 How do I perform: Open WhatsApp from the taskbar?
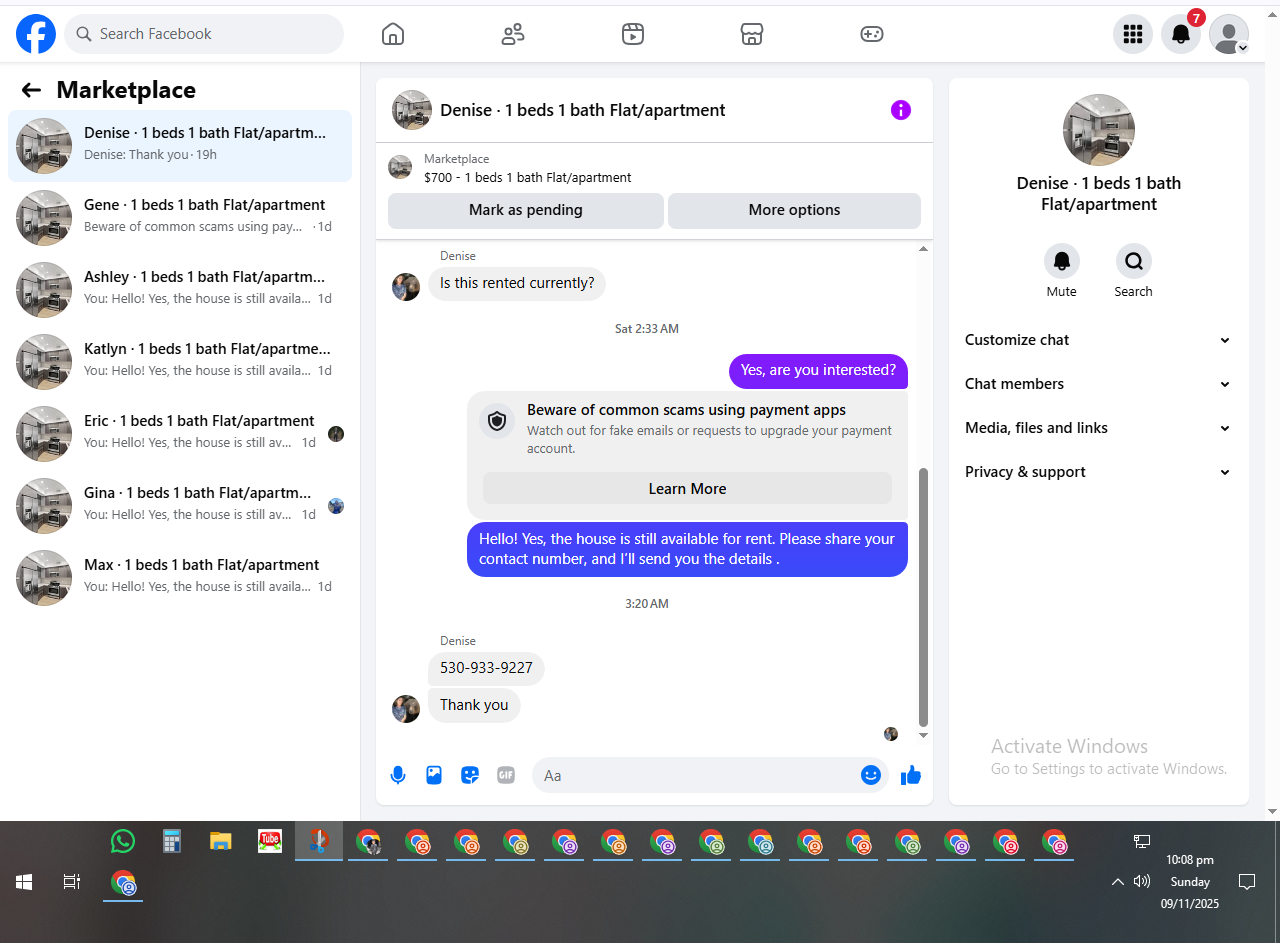(x=123, y=841)
